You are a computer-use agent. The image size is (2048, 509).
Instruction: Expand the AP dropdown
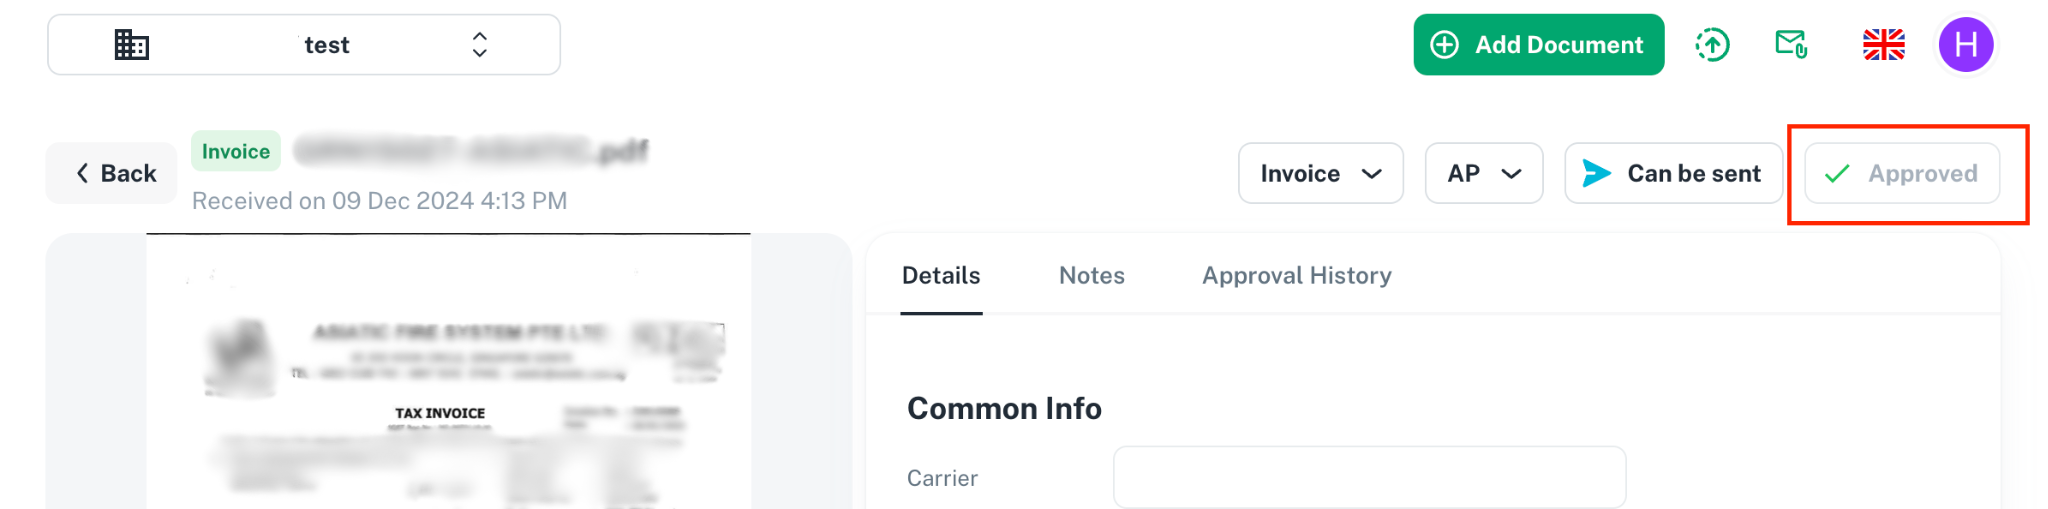click(1483, 174)
